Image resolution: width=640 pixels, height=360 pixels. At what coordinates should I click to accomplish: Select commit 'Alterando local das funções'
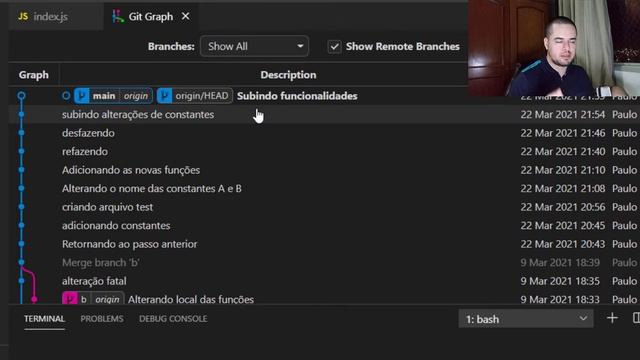click(x=191, y=299)
